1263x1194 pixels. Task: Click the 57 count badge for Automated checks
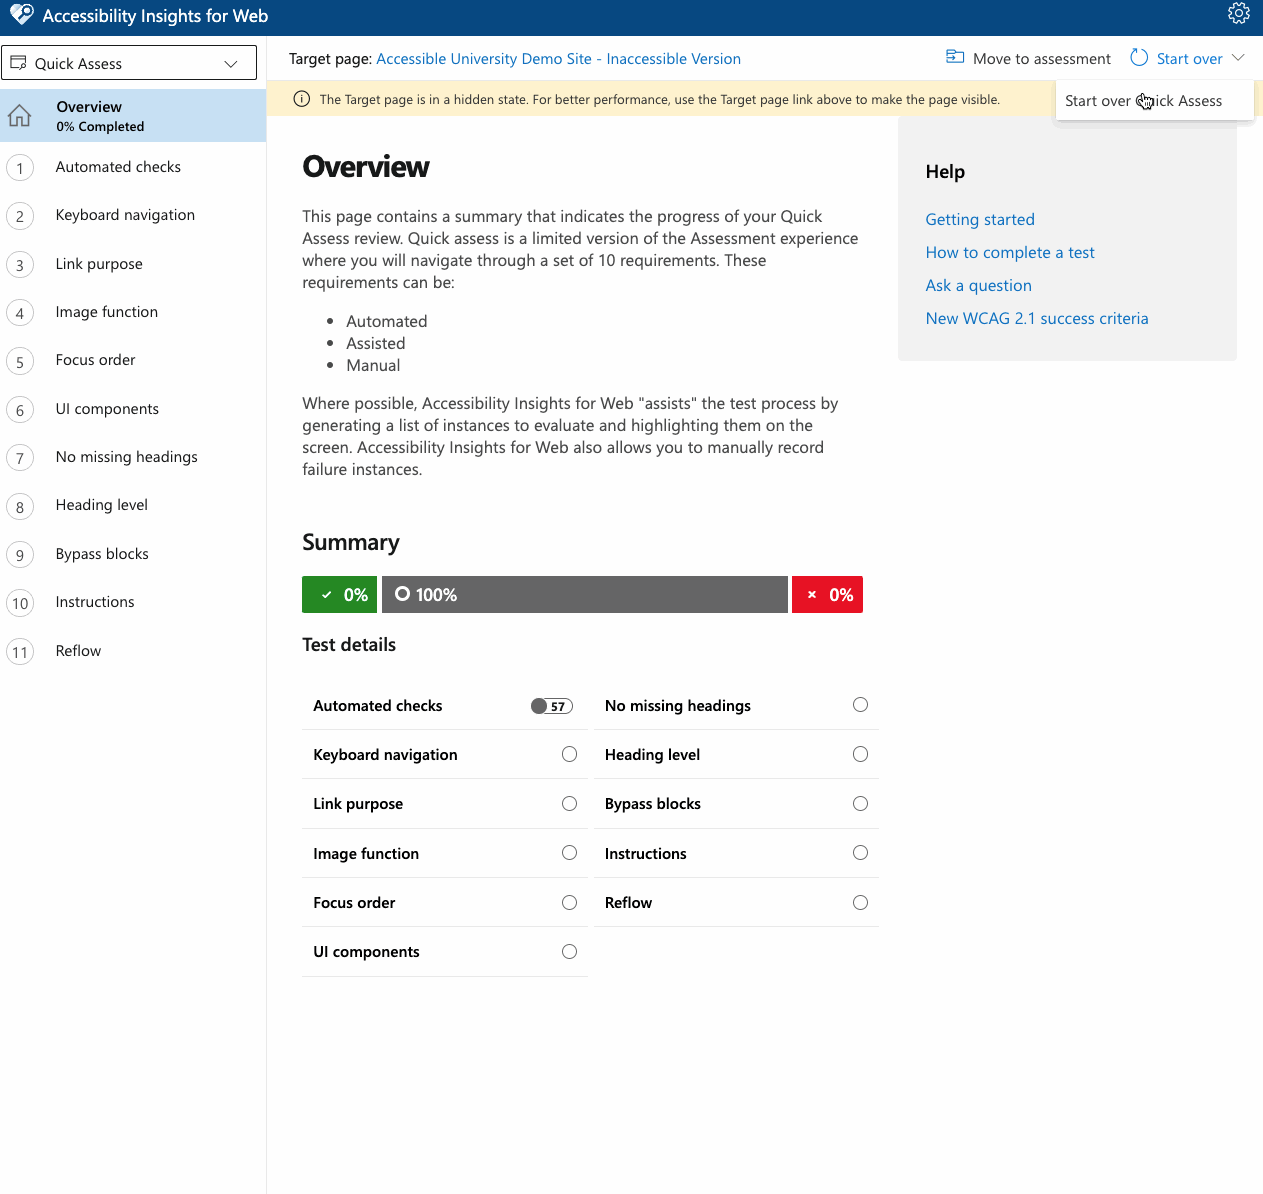click(552, 706)
